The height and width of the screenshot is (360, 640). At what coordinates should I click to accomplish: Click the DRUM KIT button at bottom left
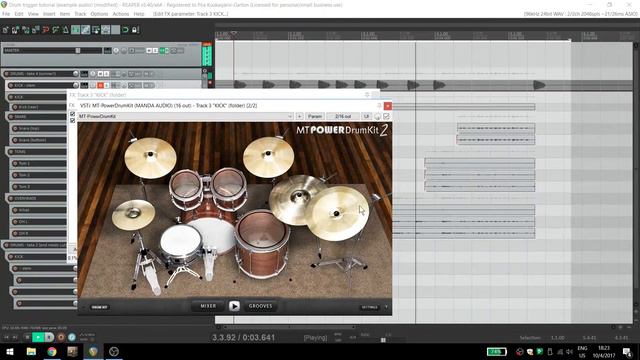coord(100,307)
